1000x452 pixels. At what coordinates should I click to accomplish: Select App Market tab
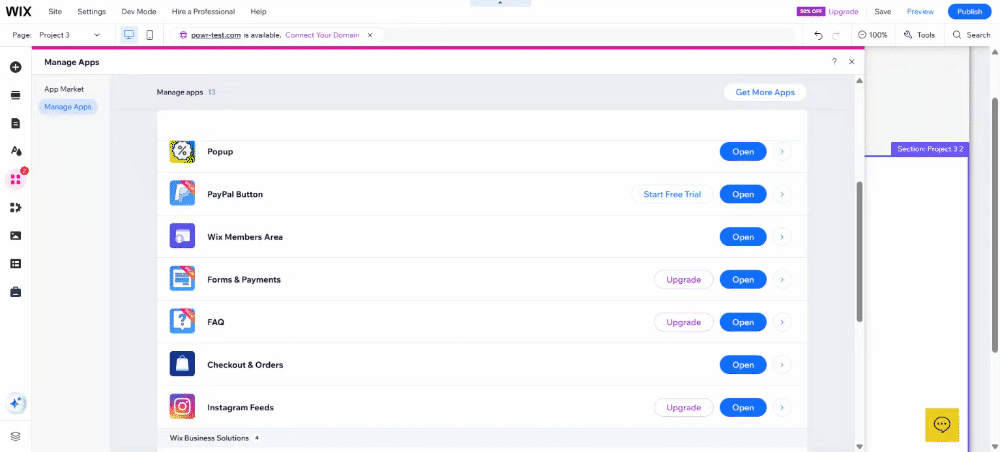click(x=64, y=89)
